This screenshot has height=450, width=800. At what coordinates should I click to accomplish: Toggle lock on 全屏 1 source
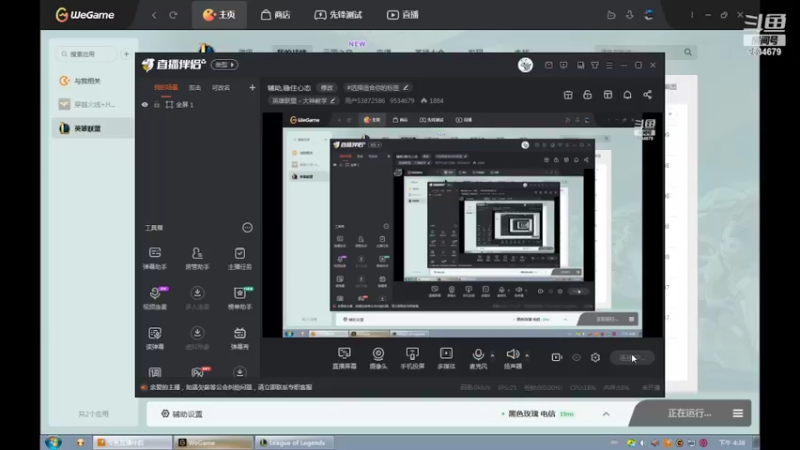pos(157,105)
